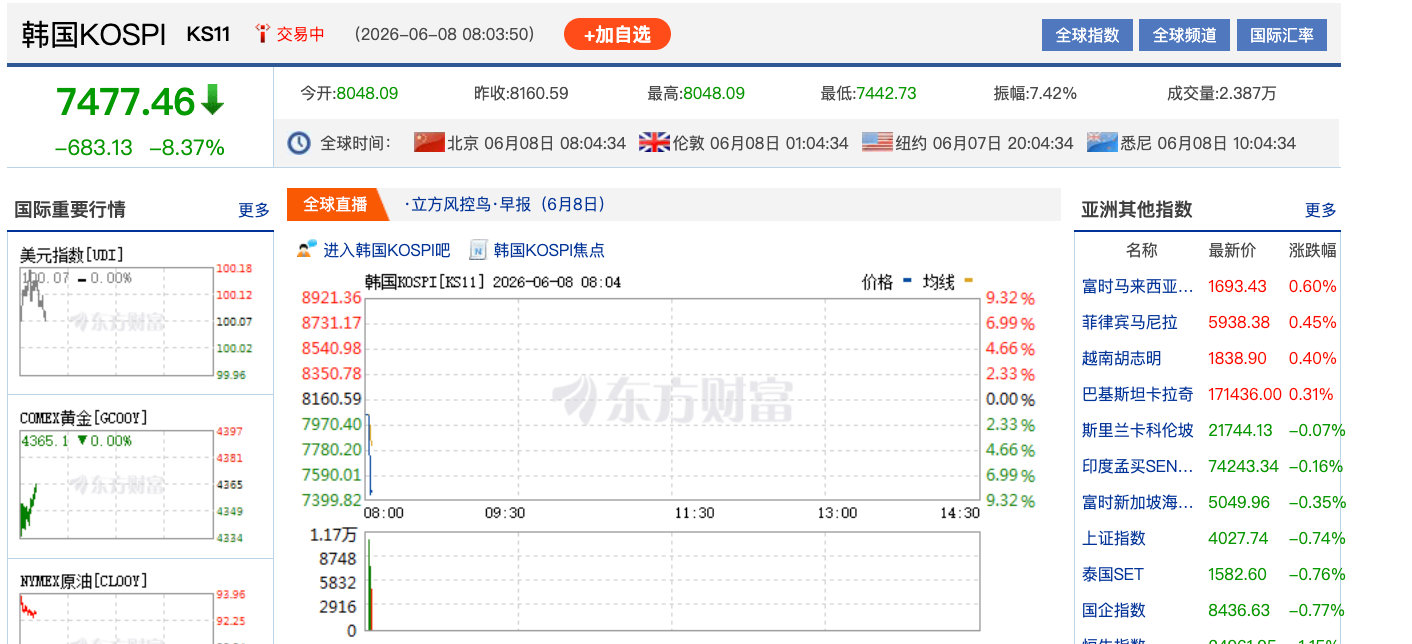1412x644 pixels.
Task: Click the China flag next to 北京
Action: 429,142
